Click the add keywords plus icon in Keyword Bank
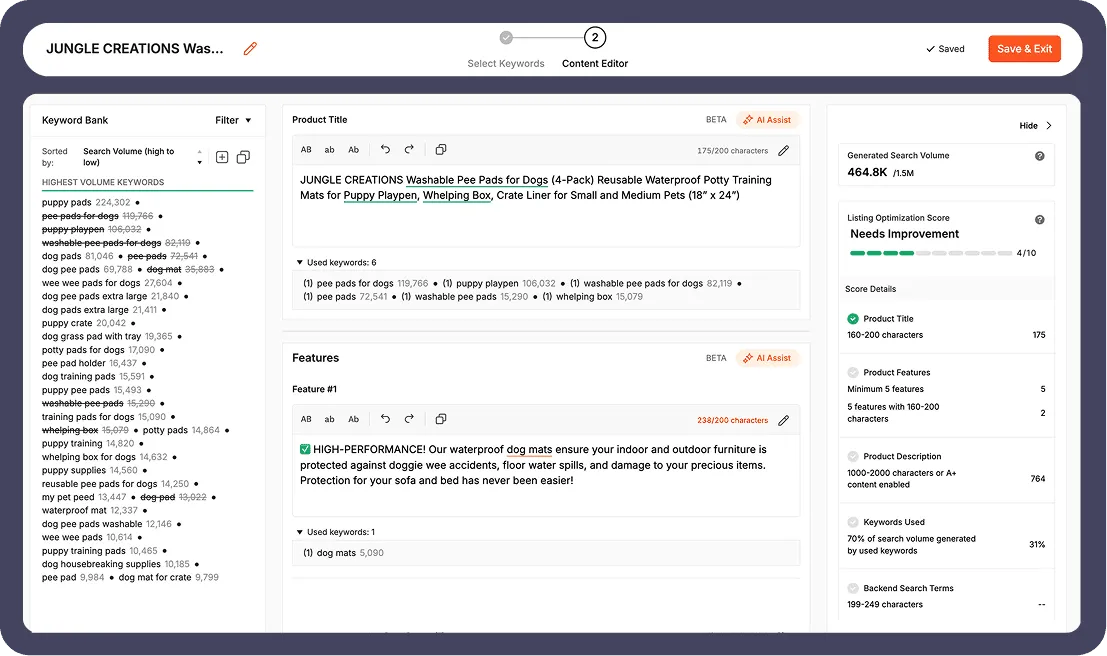 click(x=222, y=157)
